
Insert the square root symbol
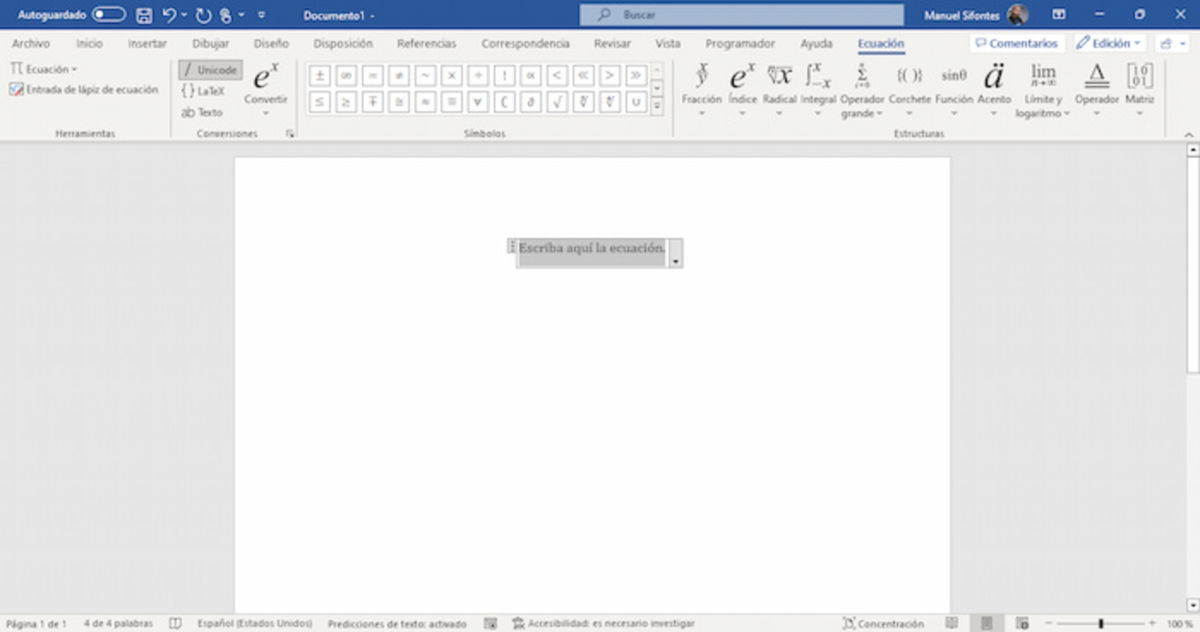tap(556, 101)
